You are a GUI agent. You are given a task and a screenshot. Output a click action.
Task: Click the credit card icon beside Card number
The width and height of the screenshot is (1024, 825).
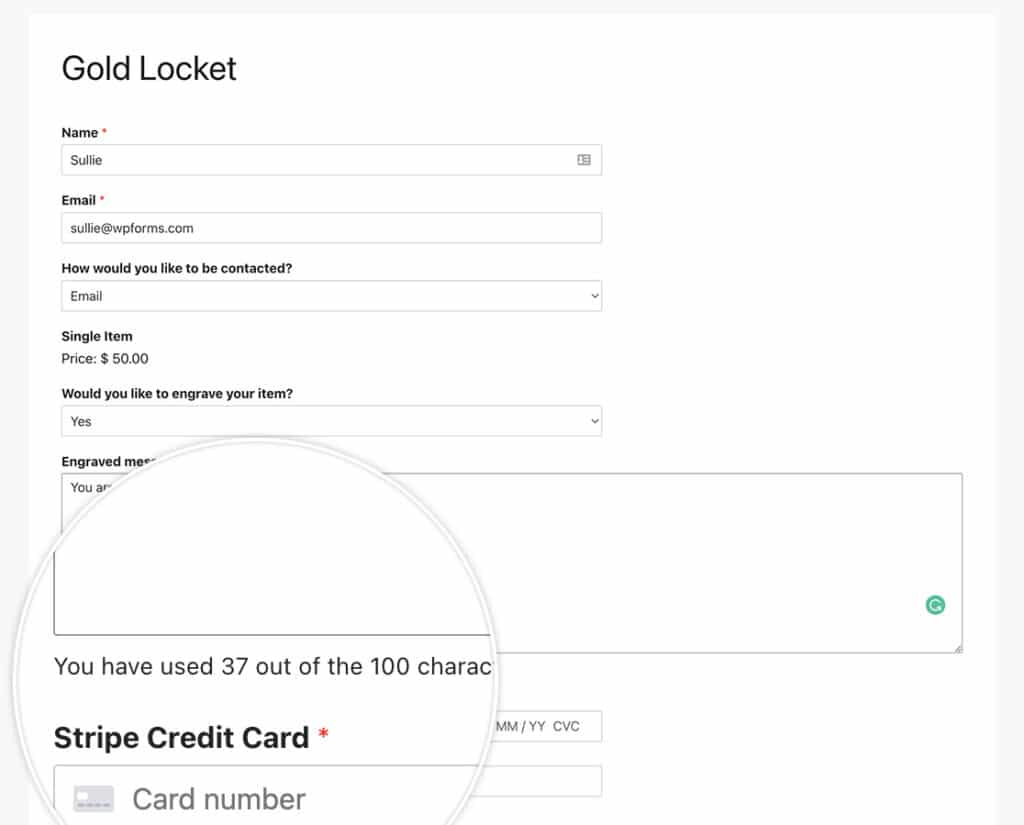(93, 797)
